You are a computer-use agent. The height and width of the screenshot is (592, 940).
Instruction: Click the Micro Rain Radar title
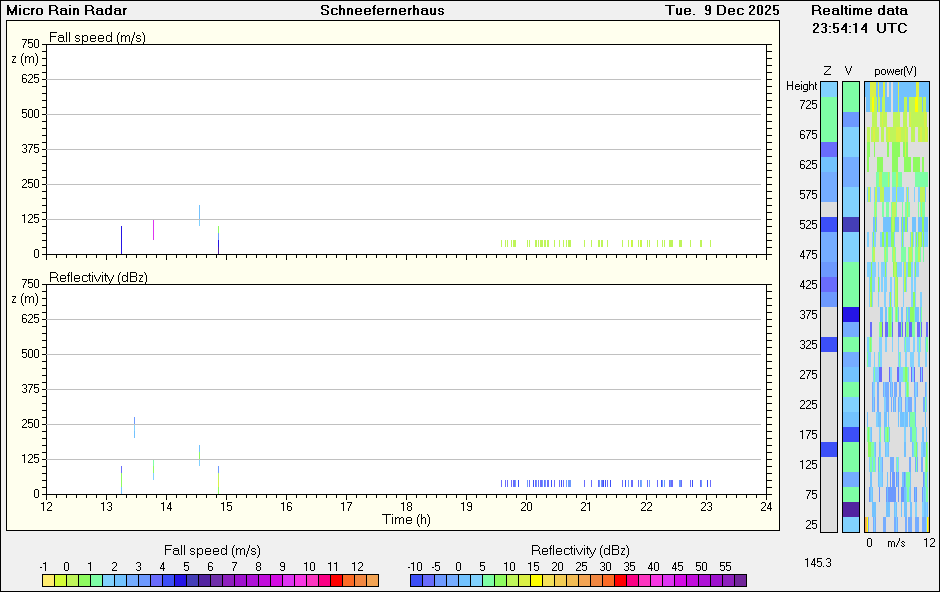point(67,11)
